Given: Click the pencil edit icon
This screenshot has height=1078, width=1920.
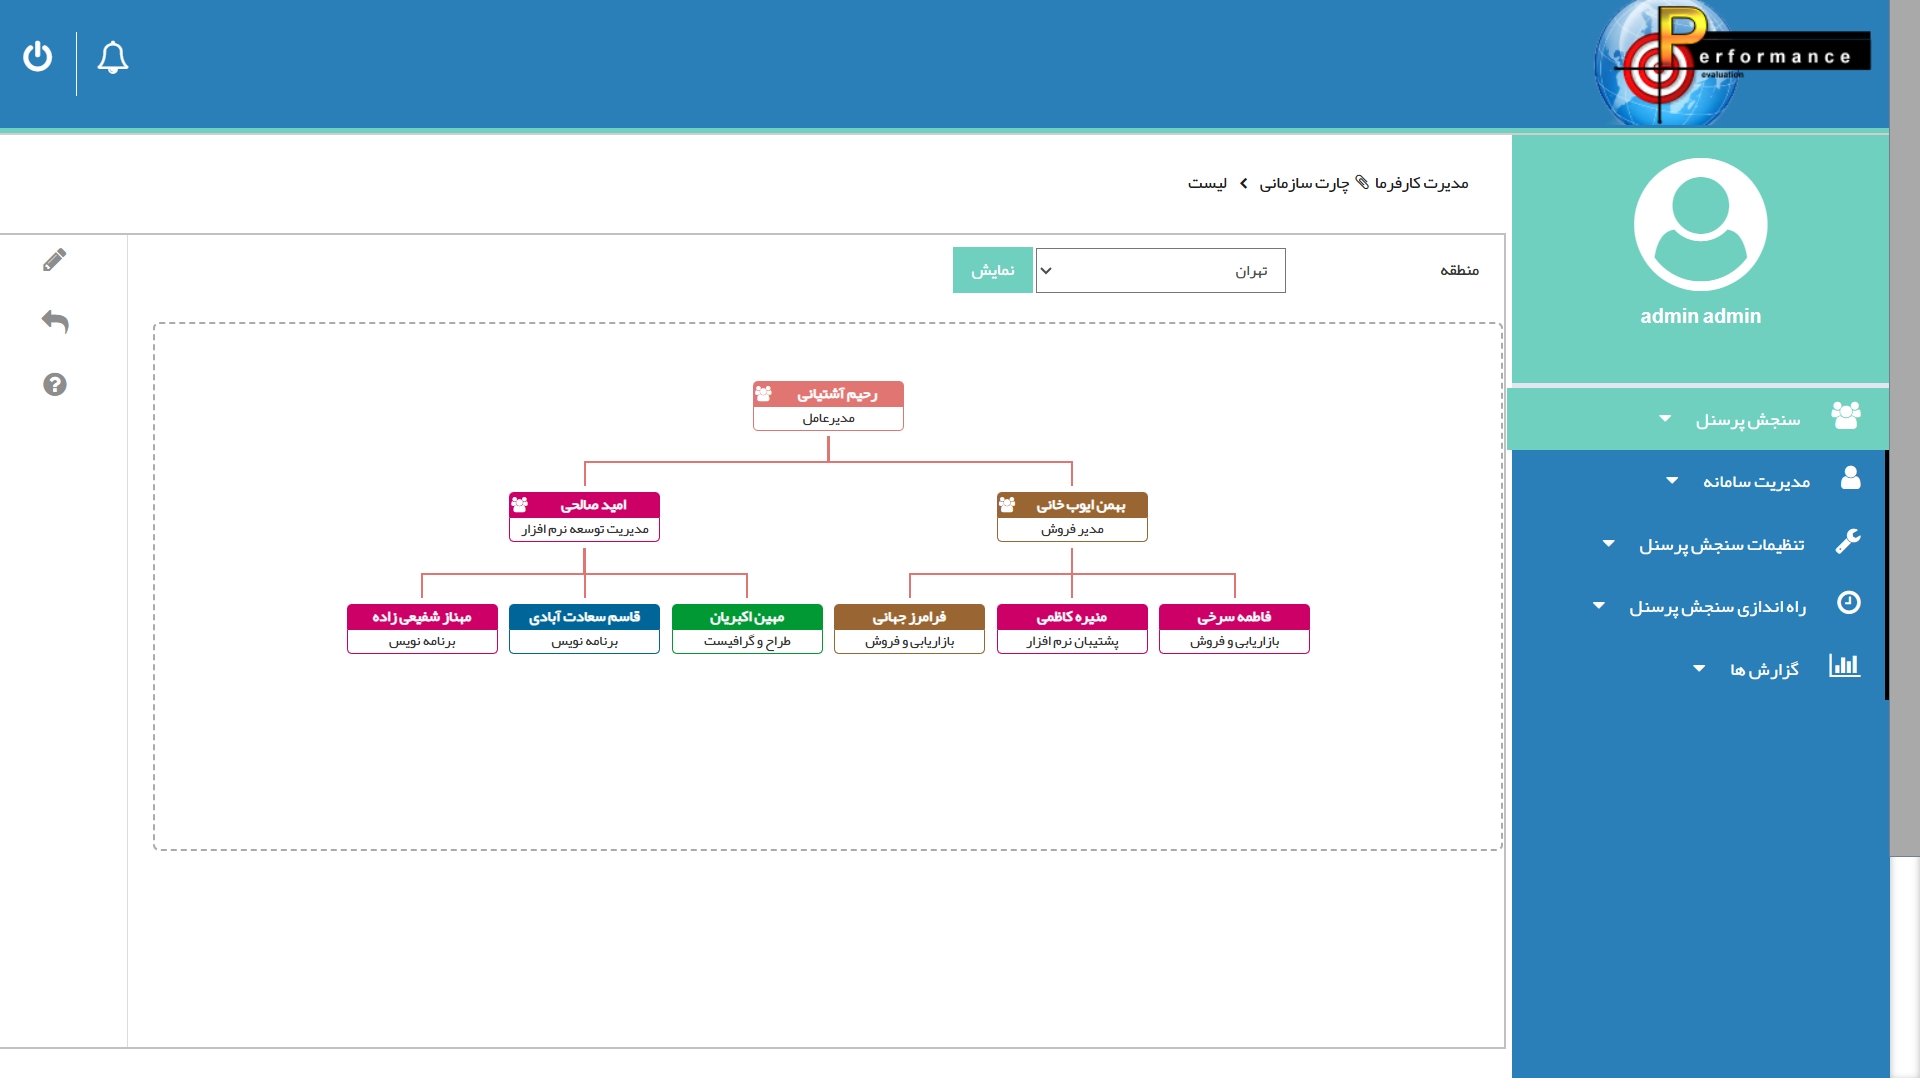Looking at the screenshot, I should [55, 260].
